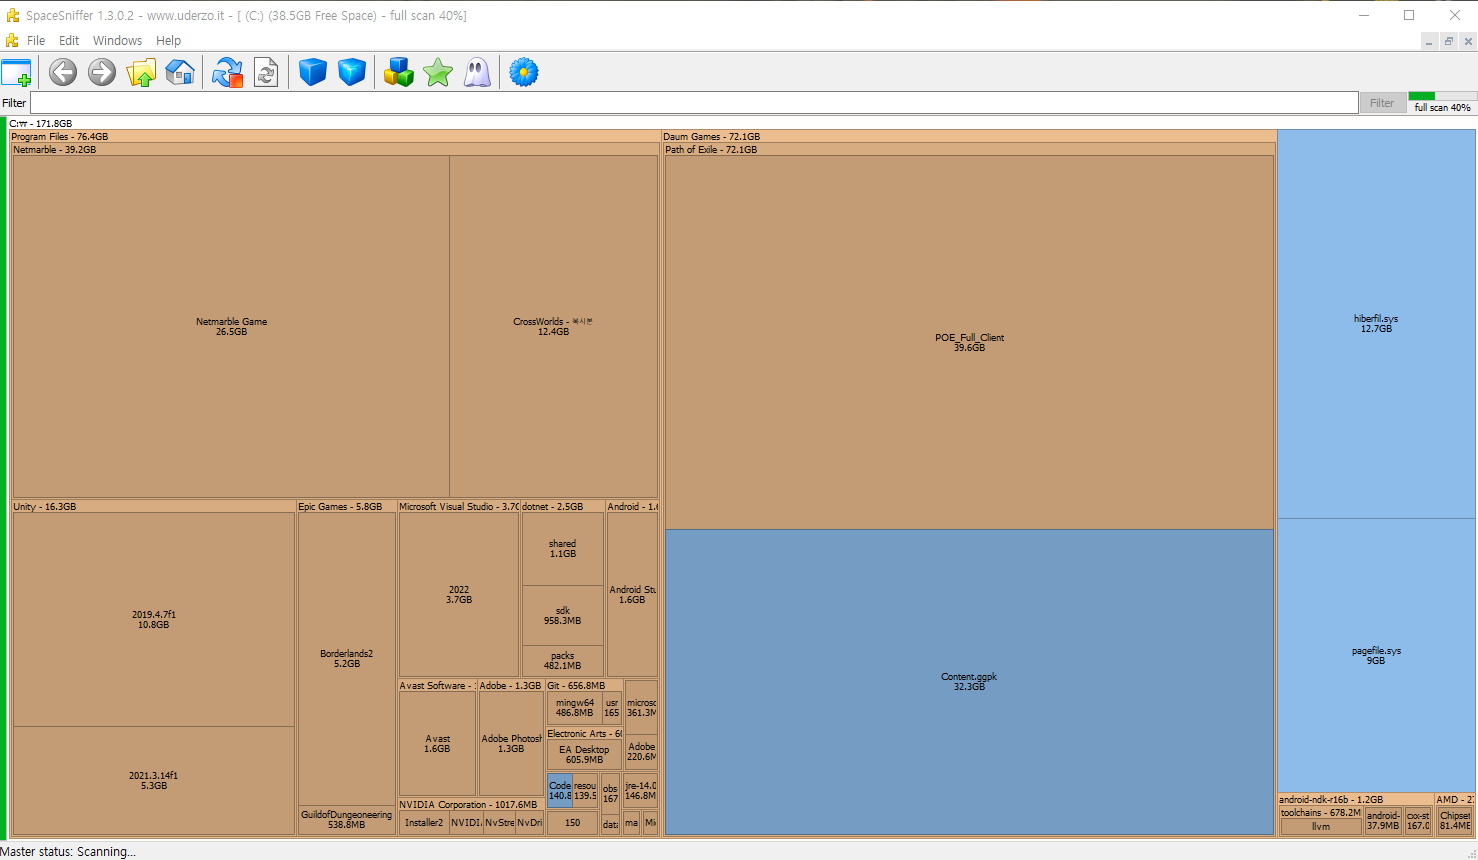
Task: Open the Windows menu
Action: tap(117, 41)
